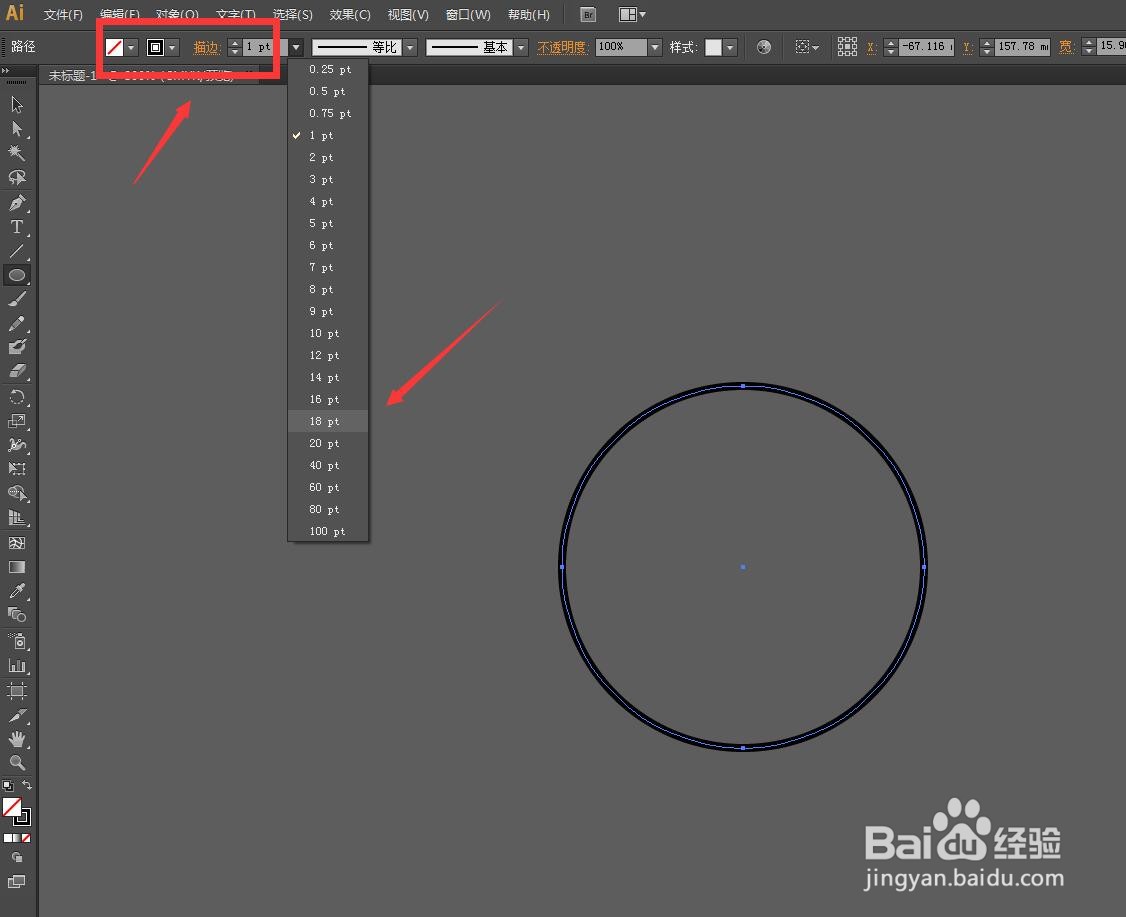Select the Warp (Width) tool
Viewport: 1126px width, 917px height.
pyautogui.click(x=17, y=445)
